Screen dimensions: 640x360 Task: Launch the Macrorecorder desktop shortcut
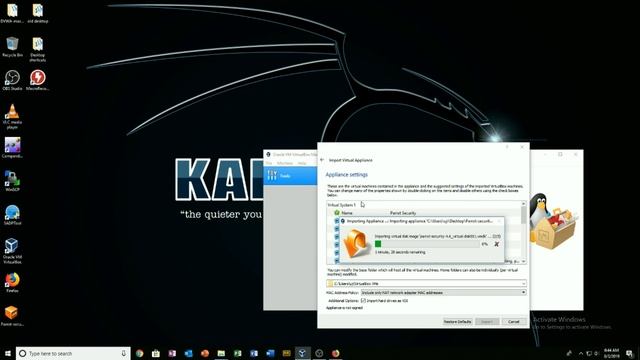(x=38, y=80)
